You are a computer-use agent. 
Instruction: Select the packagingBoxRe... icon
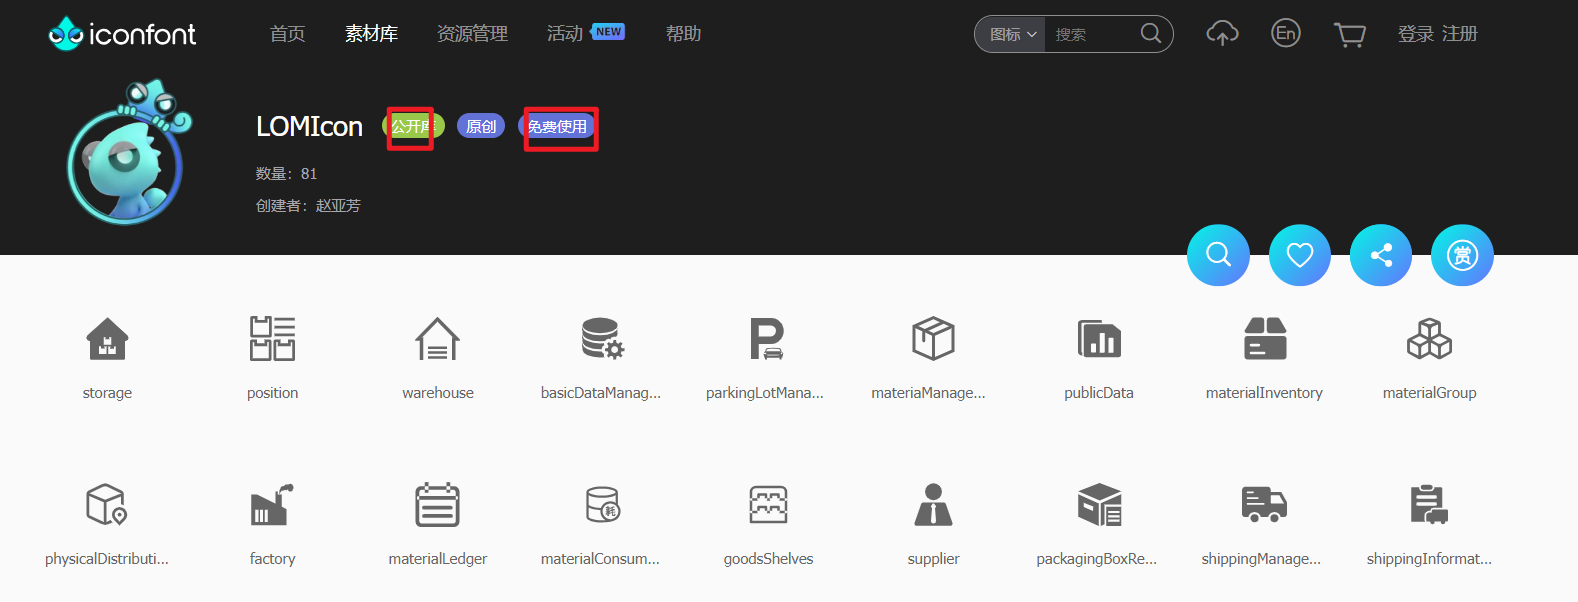[x=1099, y=504]
